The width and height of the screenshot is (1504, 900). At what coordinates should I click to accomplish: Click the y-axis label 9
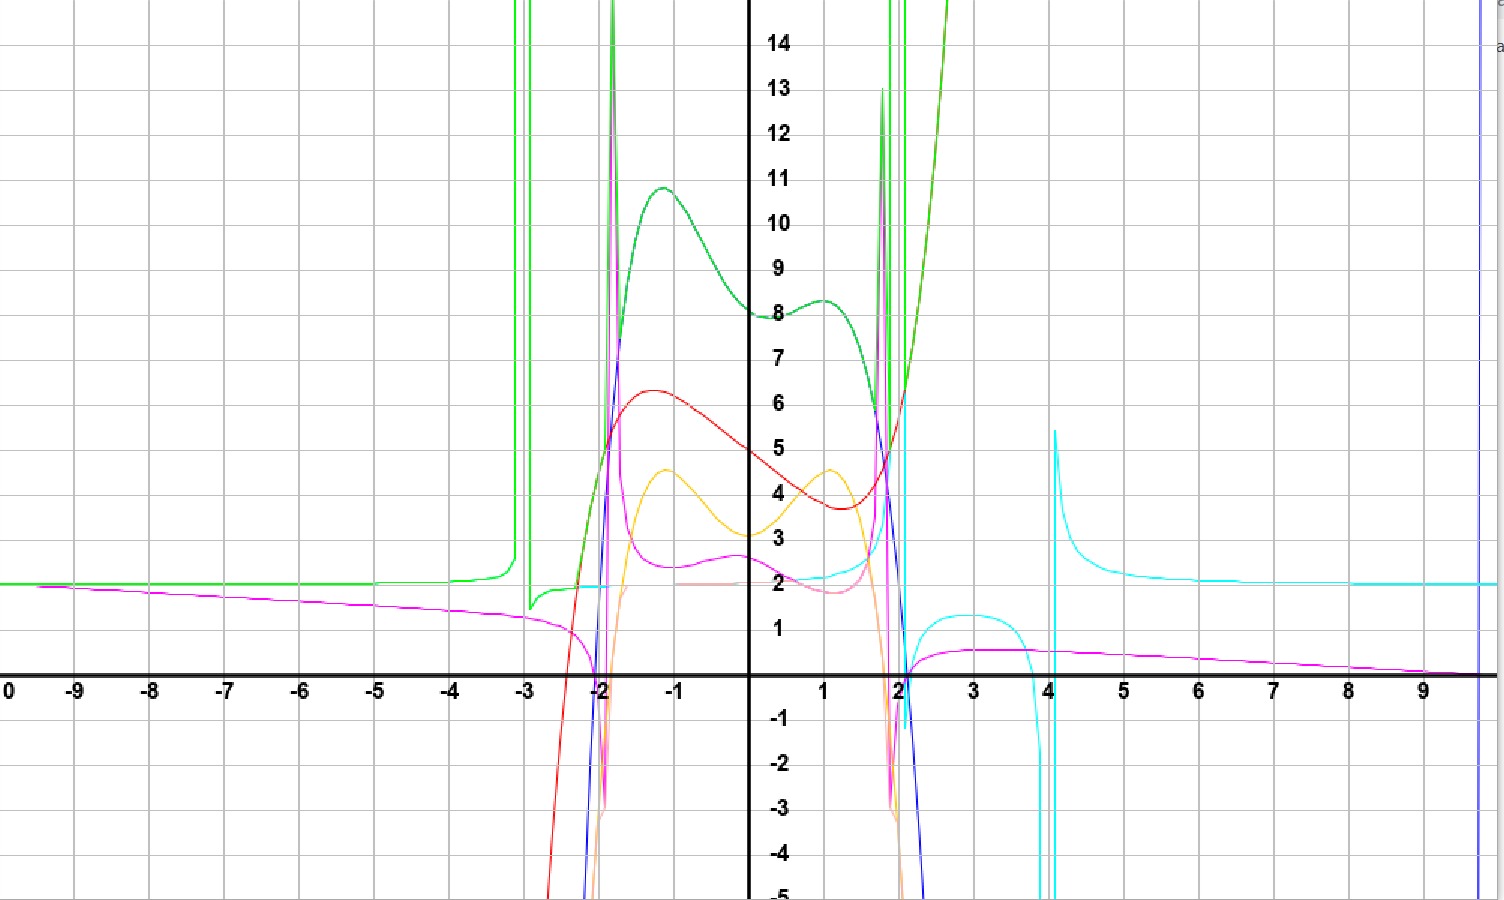(778, 268)
